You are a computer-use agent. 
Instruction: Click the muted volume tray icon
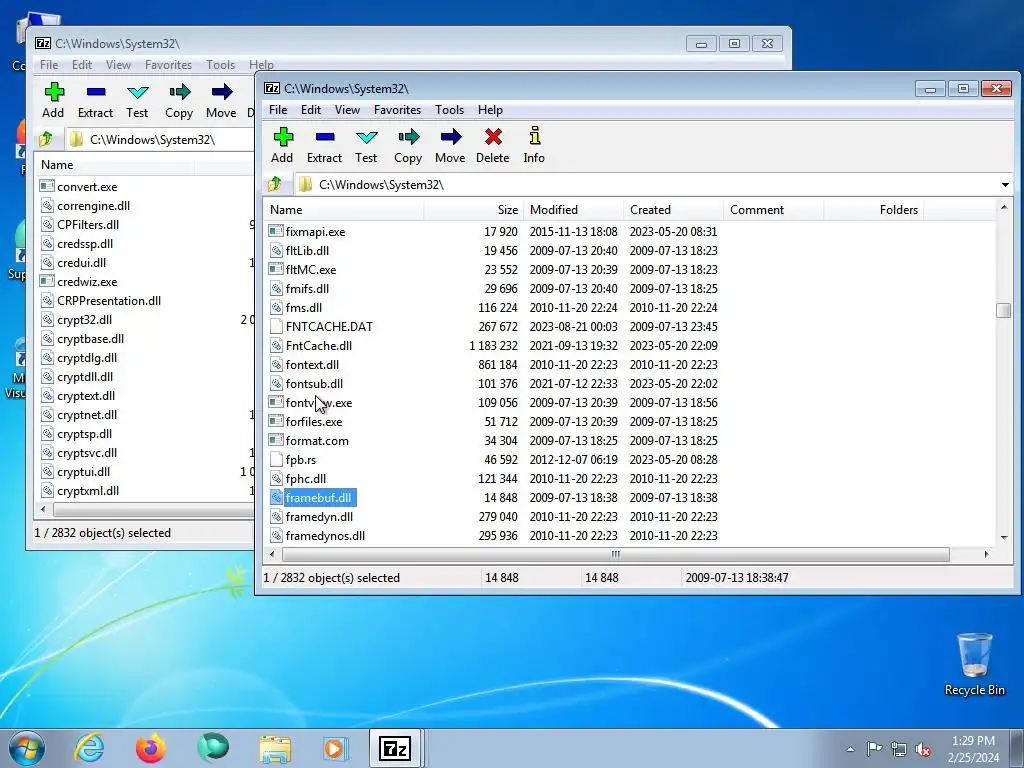point(923,750)
